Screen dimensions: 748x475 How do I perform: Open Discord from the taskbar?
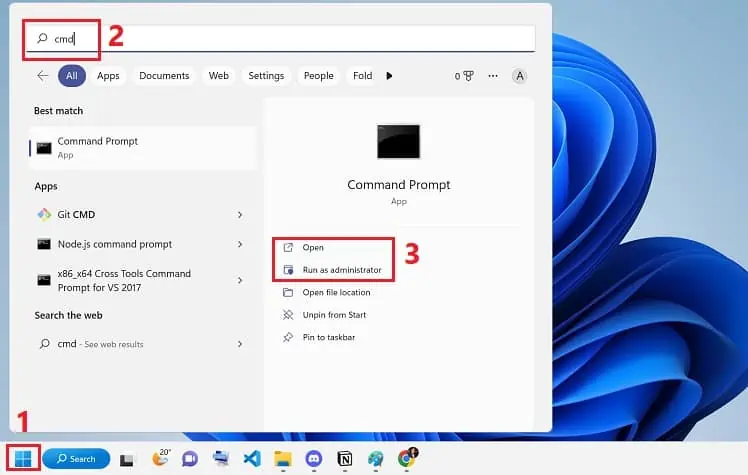tap(313, 458)
